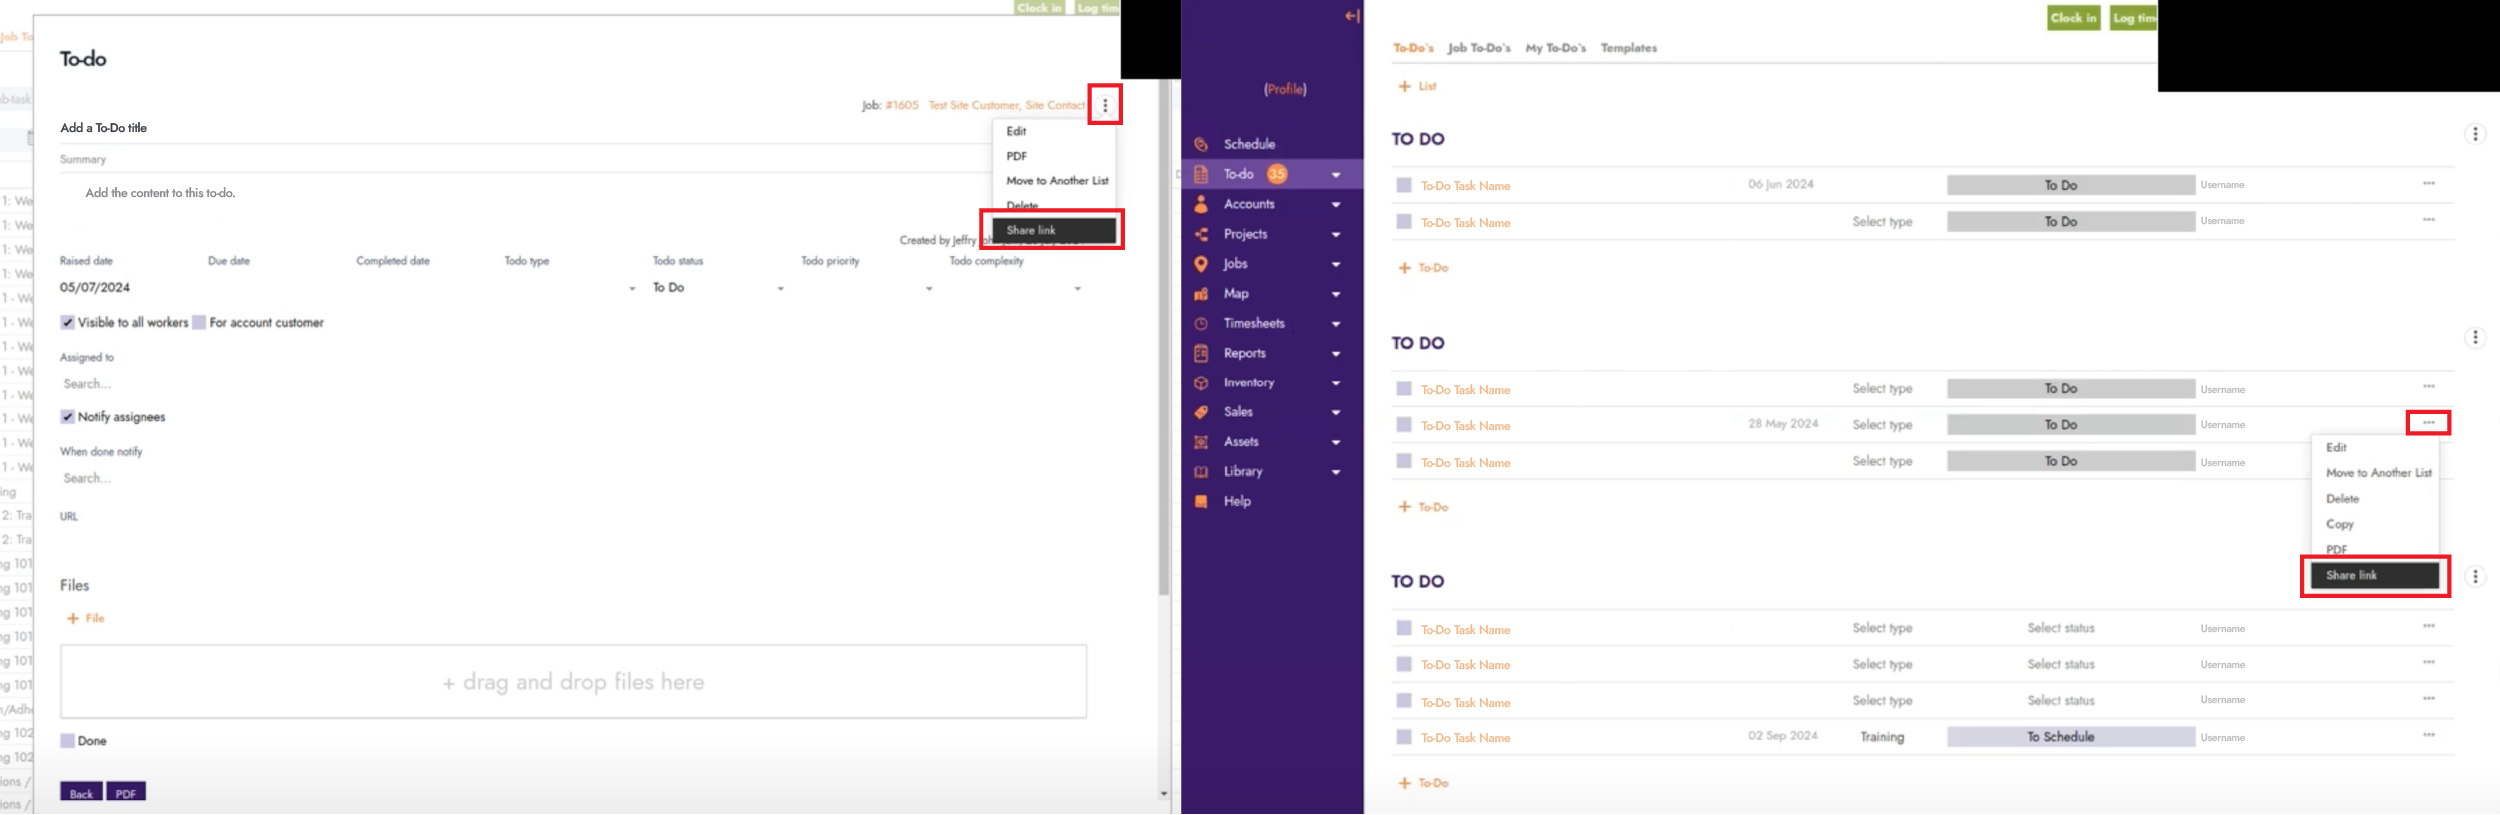Click the To-do clipboard icon in the sidebar
This screenshot has width=2500, height=815.
pyautogui.click(x=1201, y=174)
